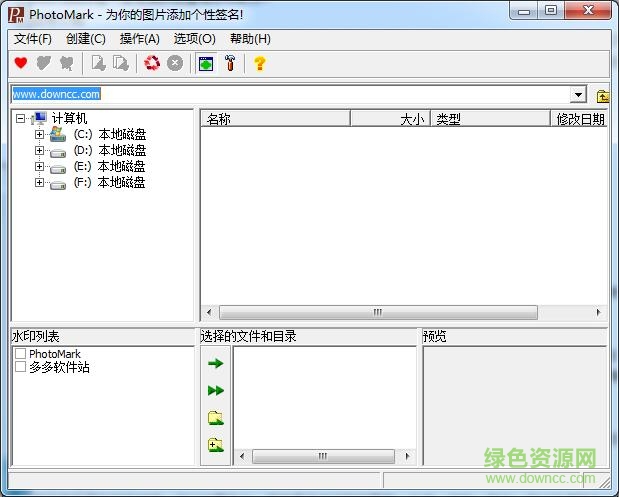Maximize the PhotoMark window
Image resolution: width=619 pixels, height=497 pixels.
point(551,11)
